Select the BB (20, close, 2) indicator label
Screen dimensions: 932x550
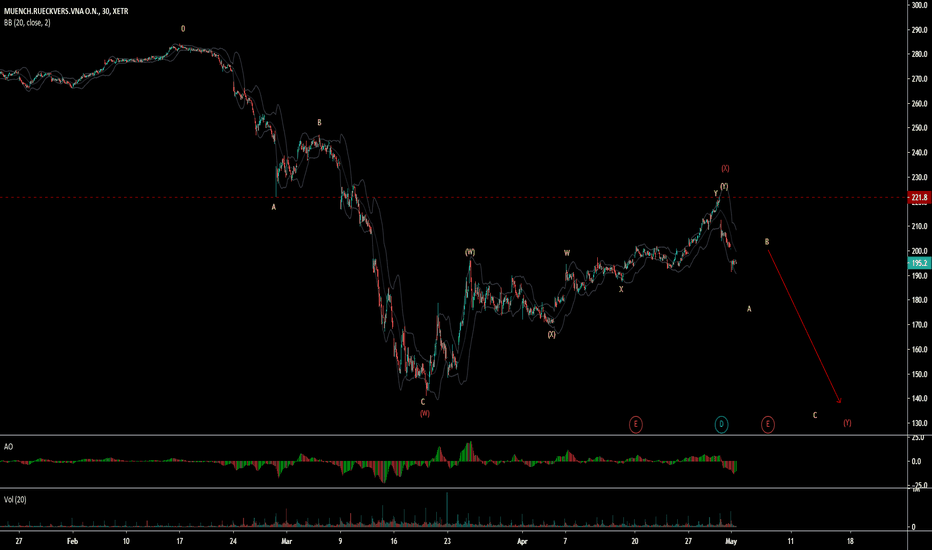27,23
